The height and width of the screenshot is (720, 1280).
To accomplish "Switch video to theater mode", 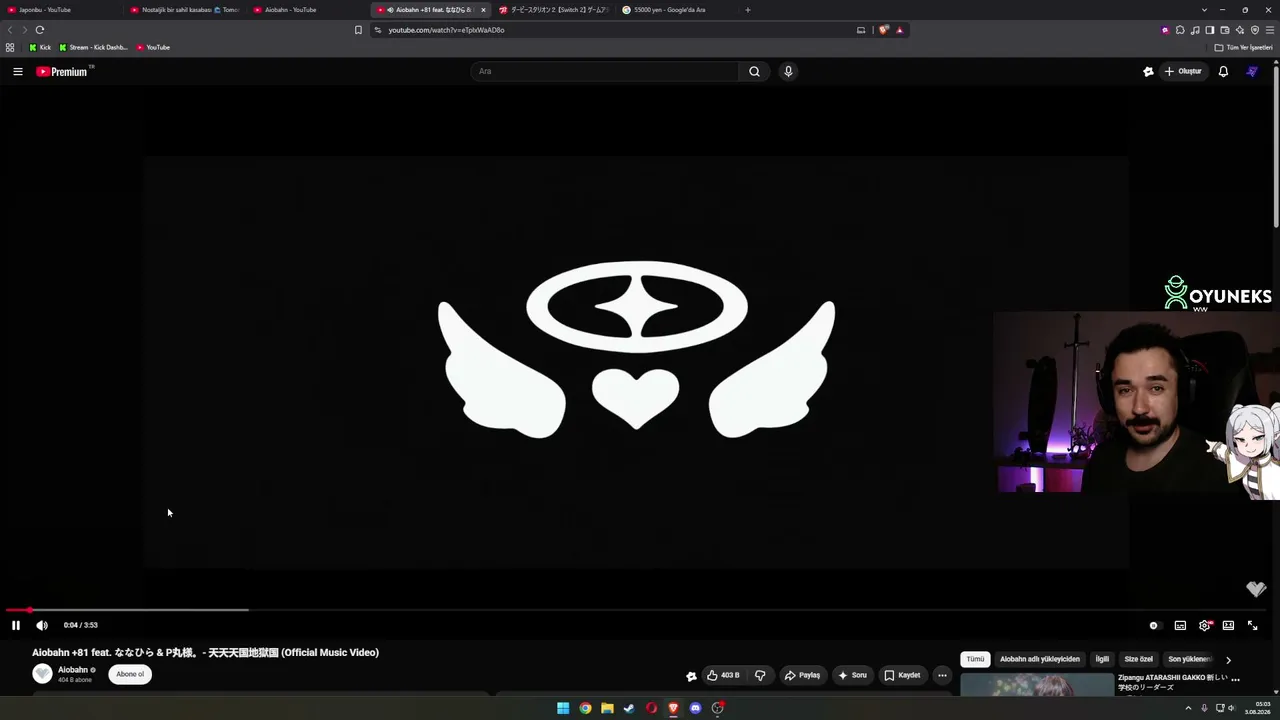I will [1228, 625].
